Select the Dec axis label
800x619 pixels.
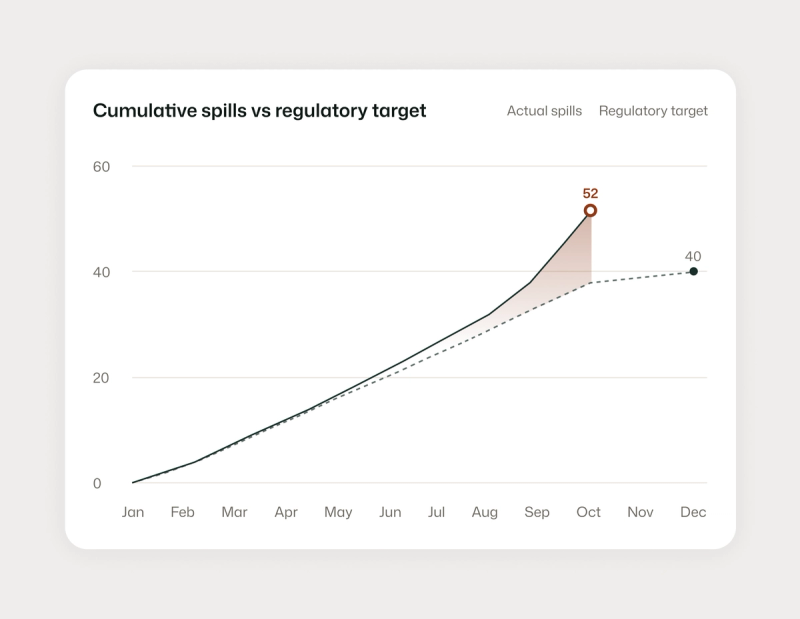(693, 512)
